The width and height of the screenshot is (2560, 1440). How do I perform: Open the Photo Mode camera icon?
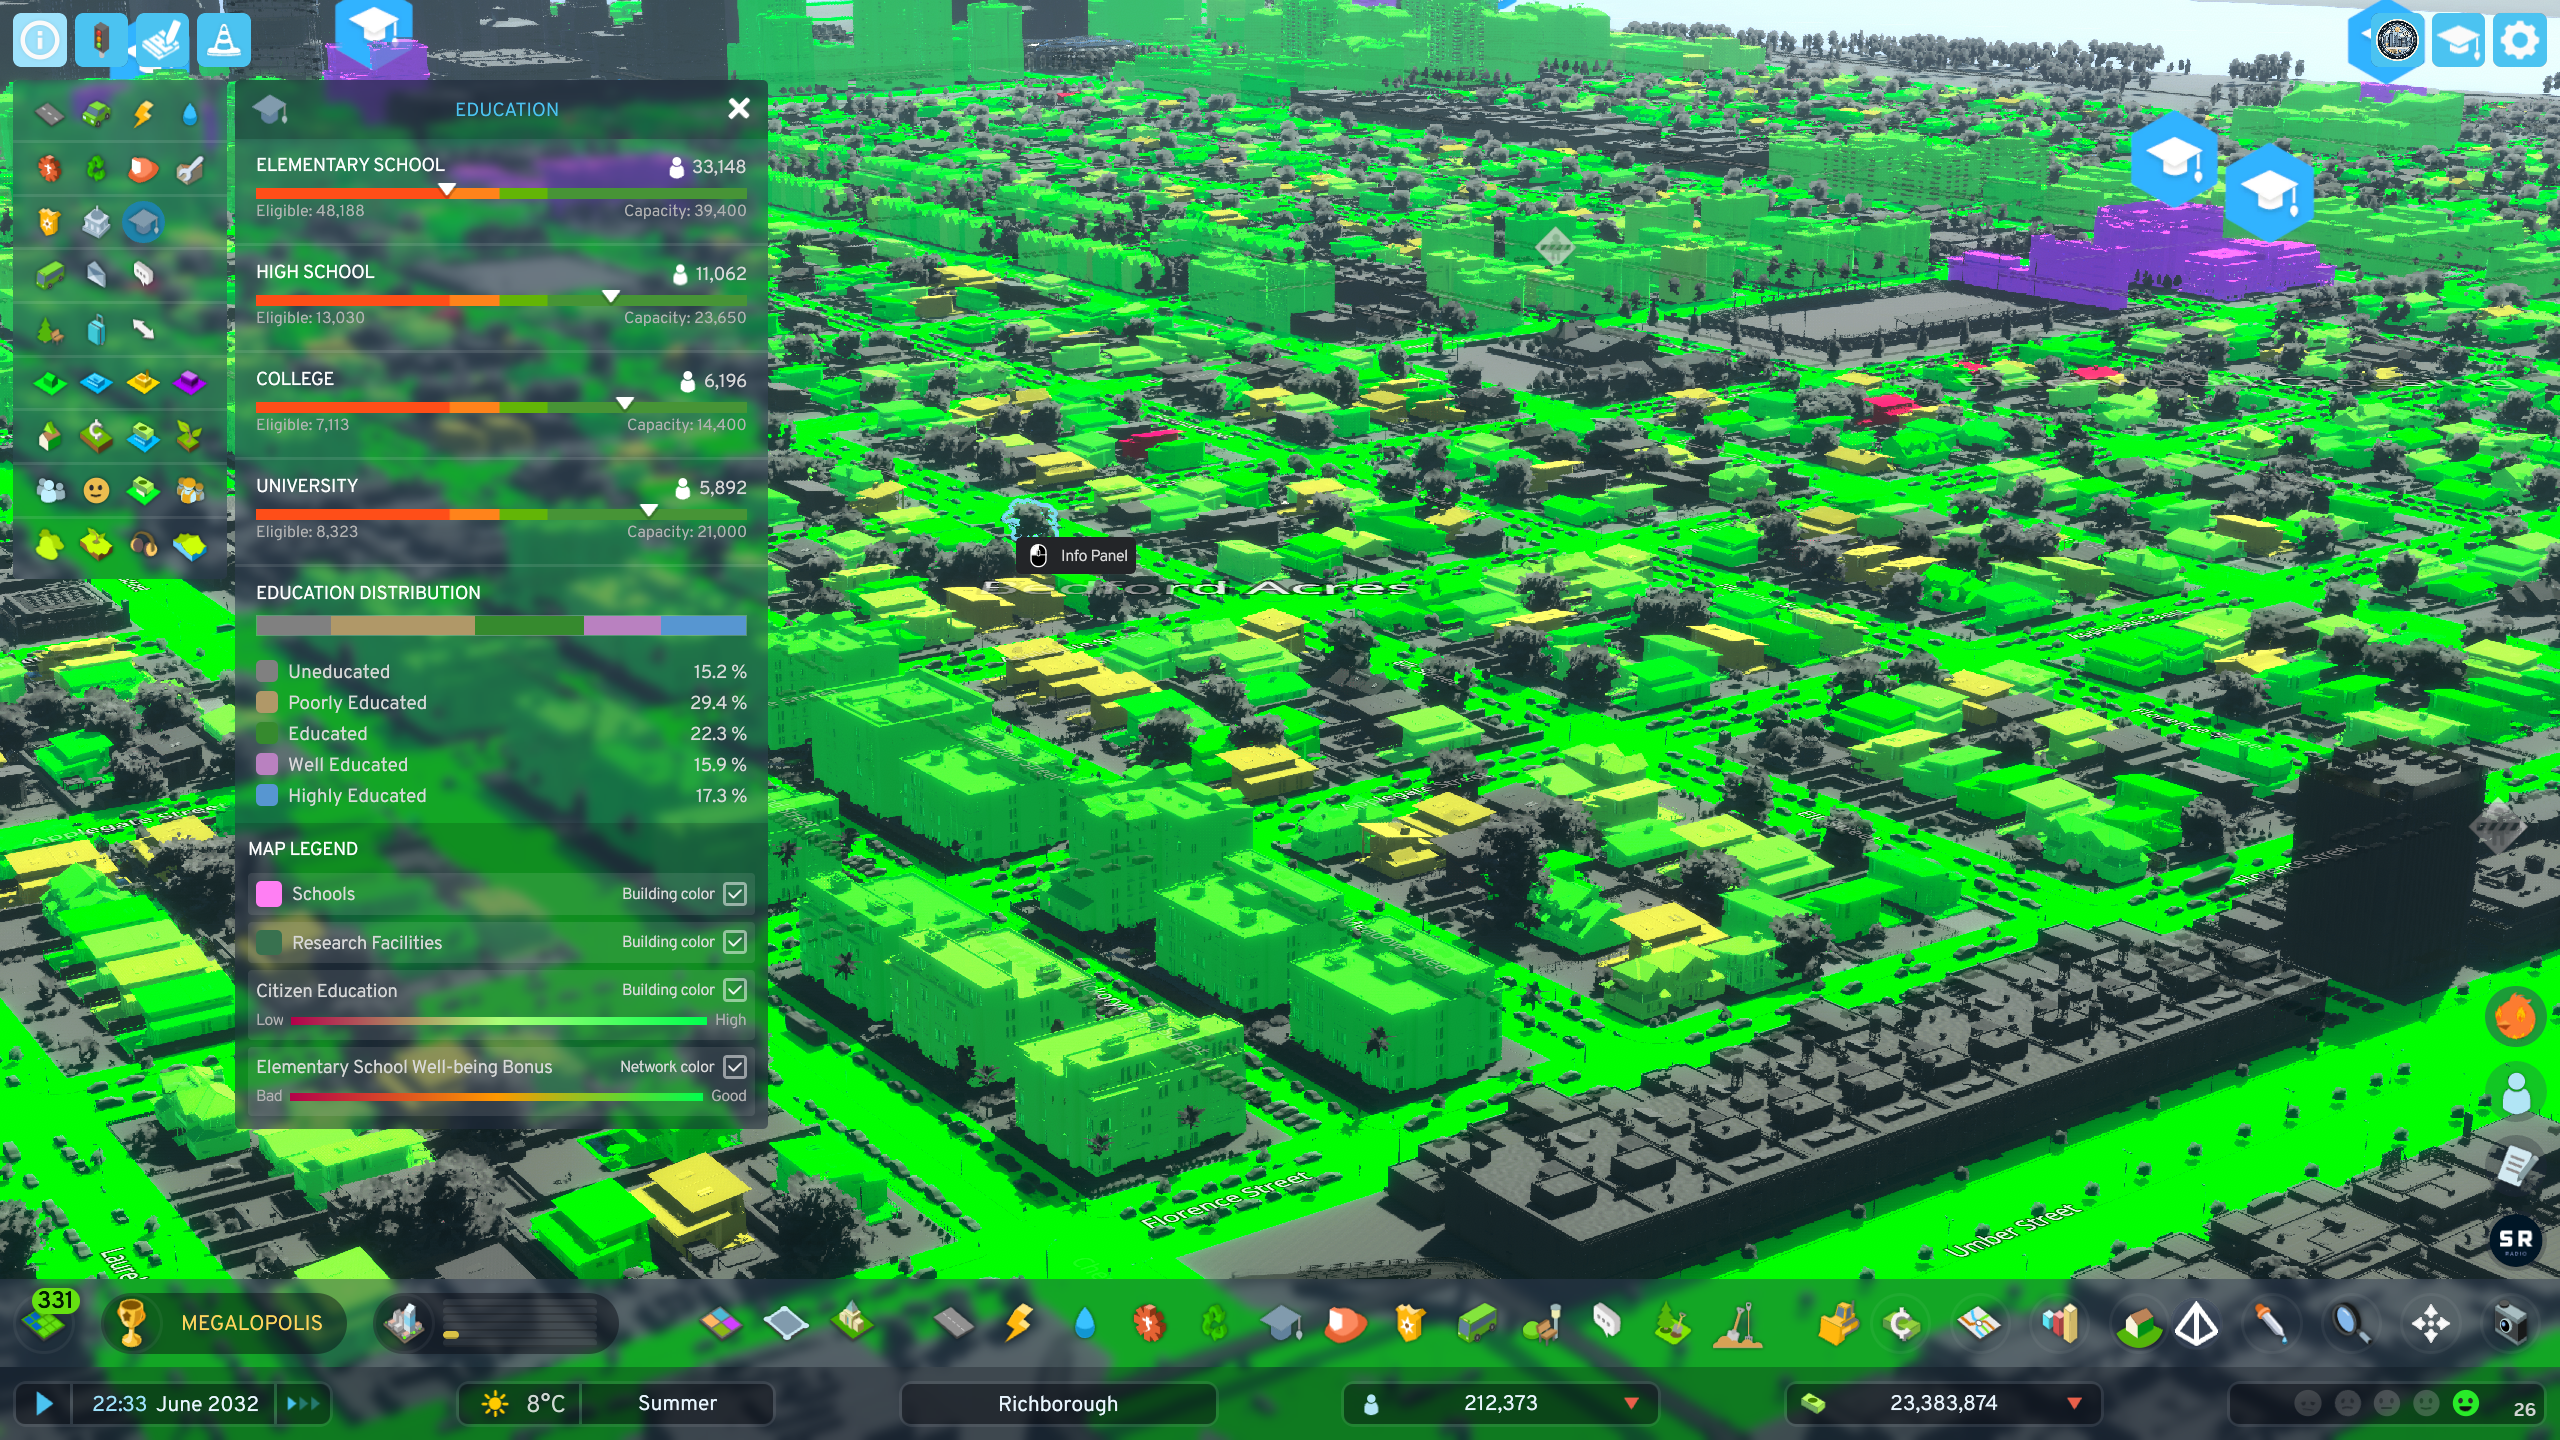2510,1323
